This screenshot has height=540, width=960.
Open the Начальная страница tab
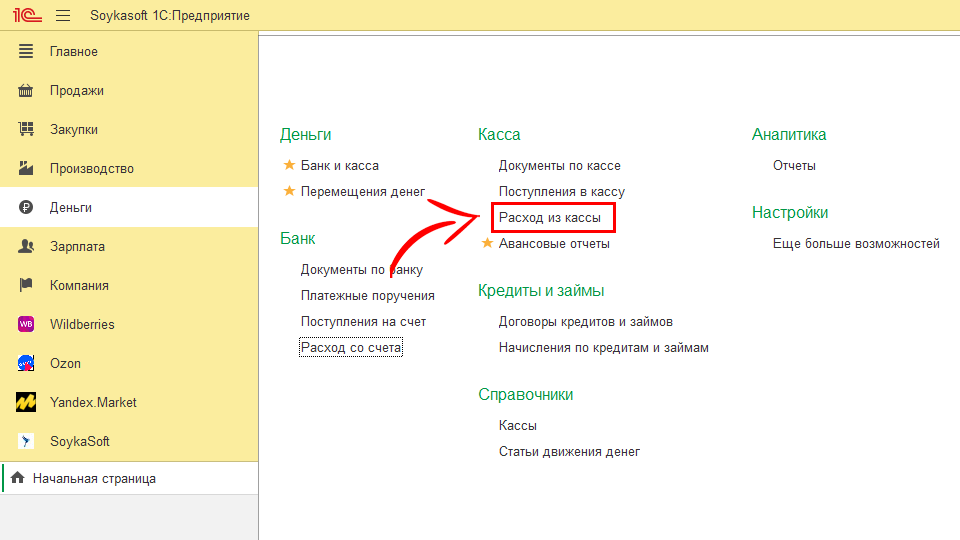[x=94, y=478]
